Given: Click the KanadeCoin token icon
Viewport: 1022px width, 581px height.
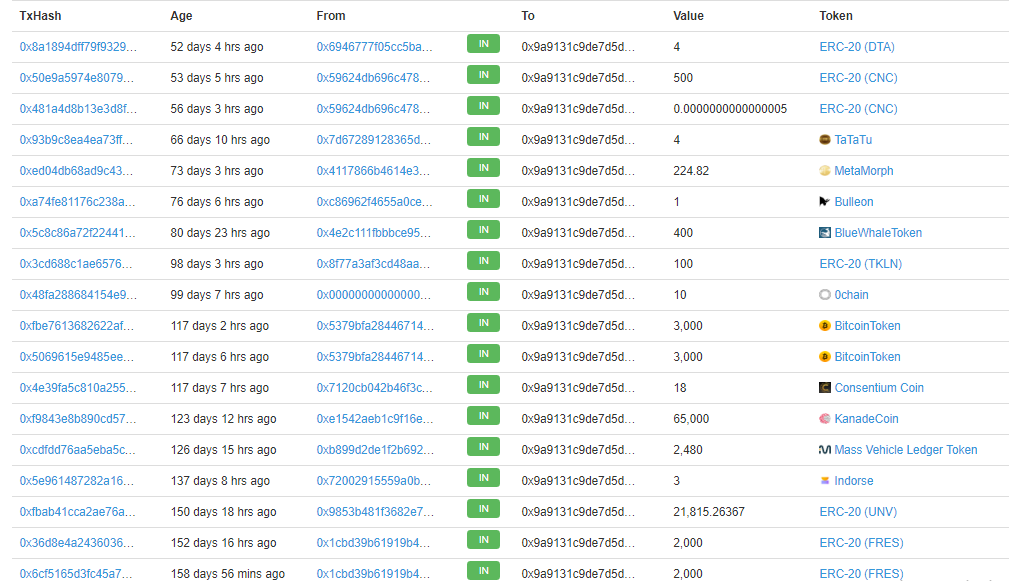Looking at the screenshot, I should tap(825, 419).
